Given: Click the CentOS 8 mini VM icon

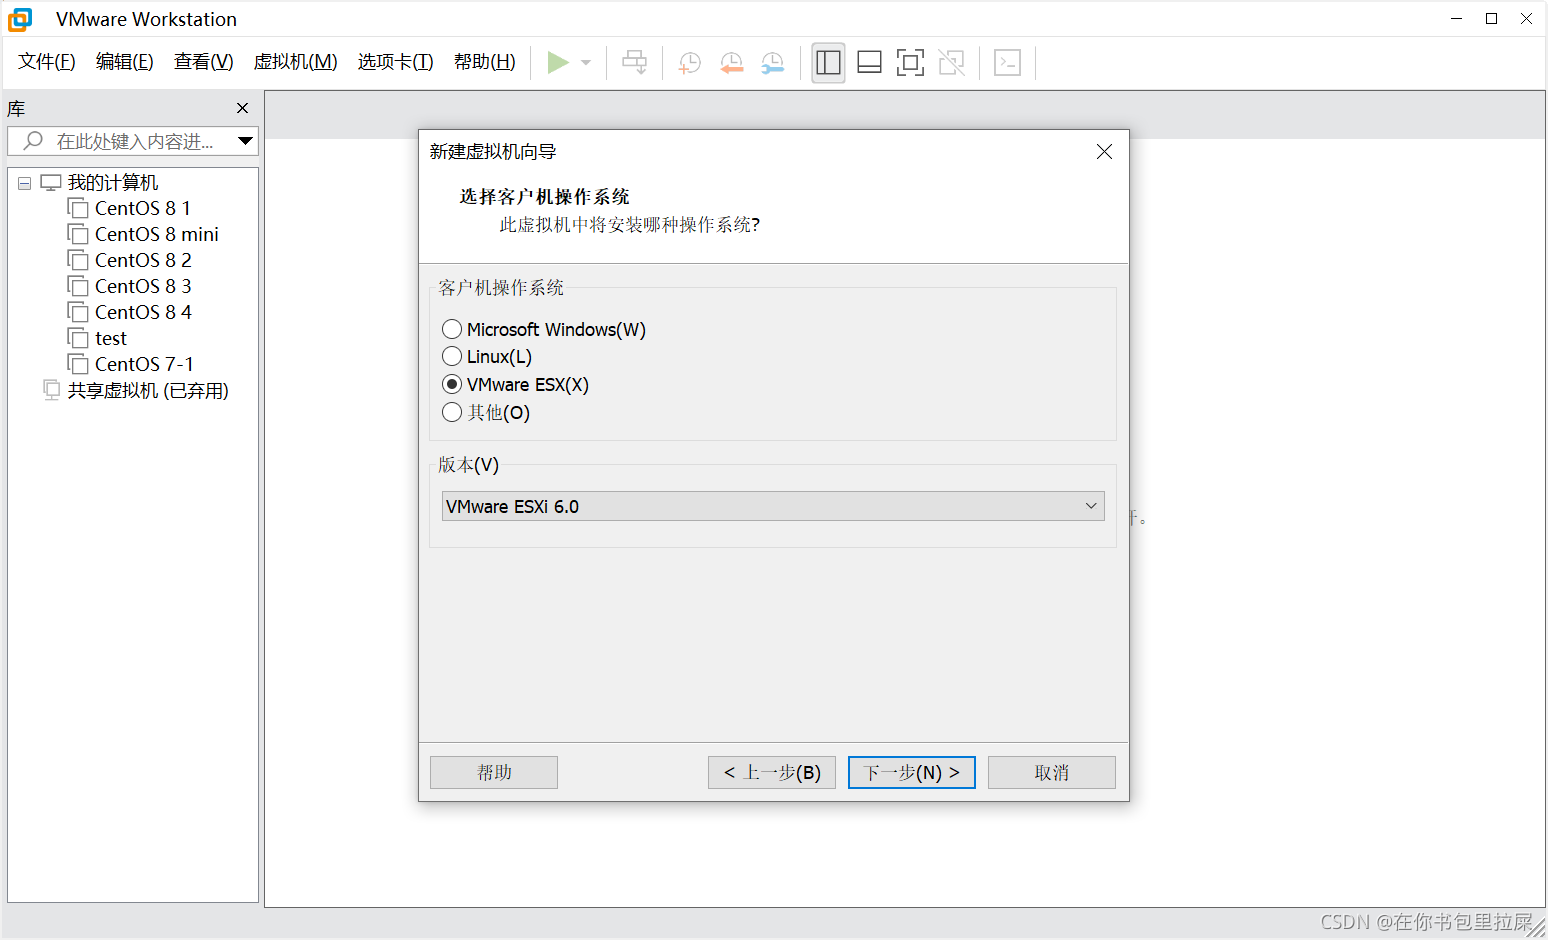Looking at the screenshot, I should [x=78, y=234].
